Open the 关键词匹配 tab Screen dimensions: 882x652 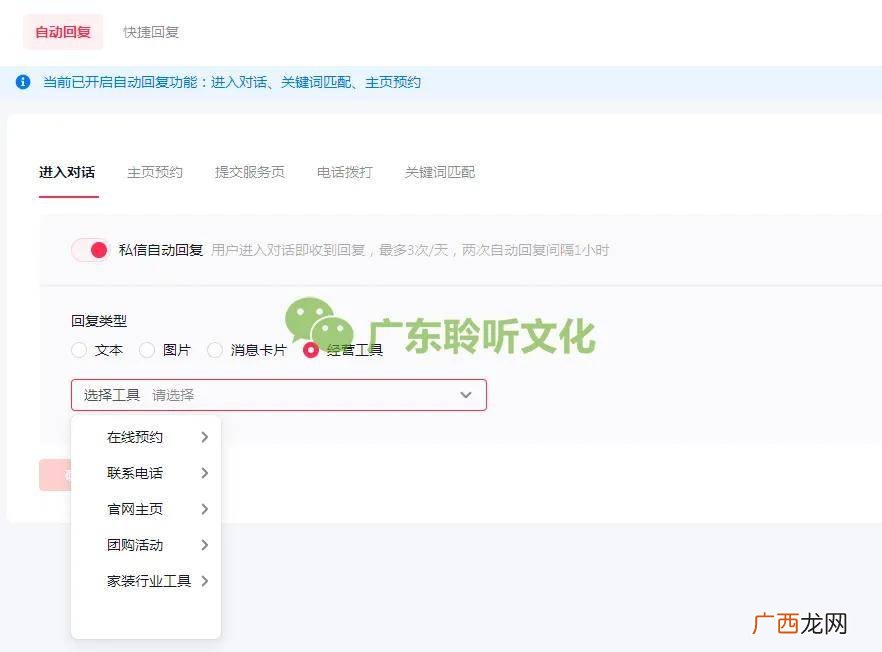tap(440, 172)
